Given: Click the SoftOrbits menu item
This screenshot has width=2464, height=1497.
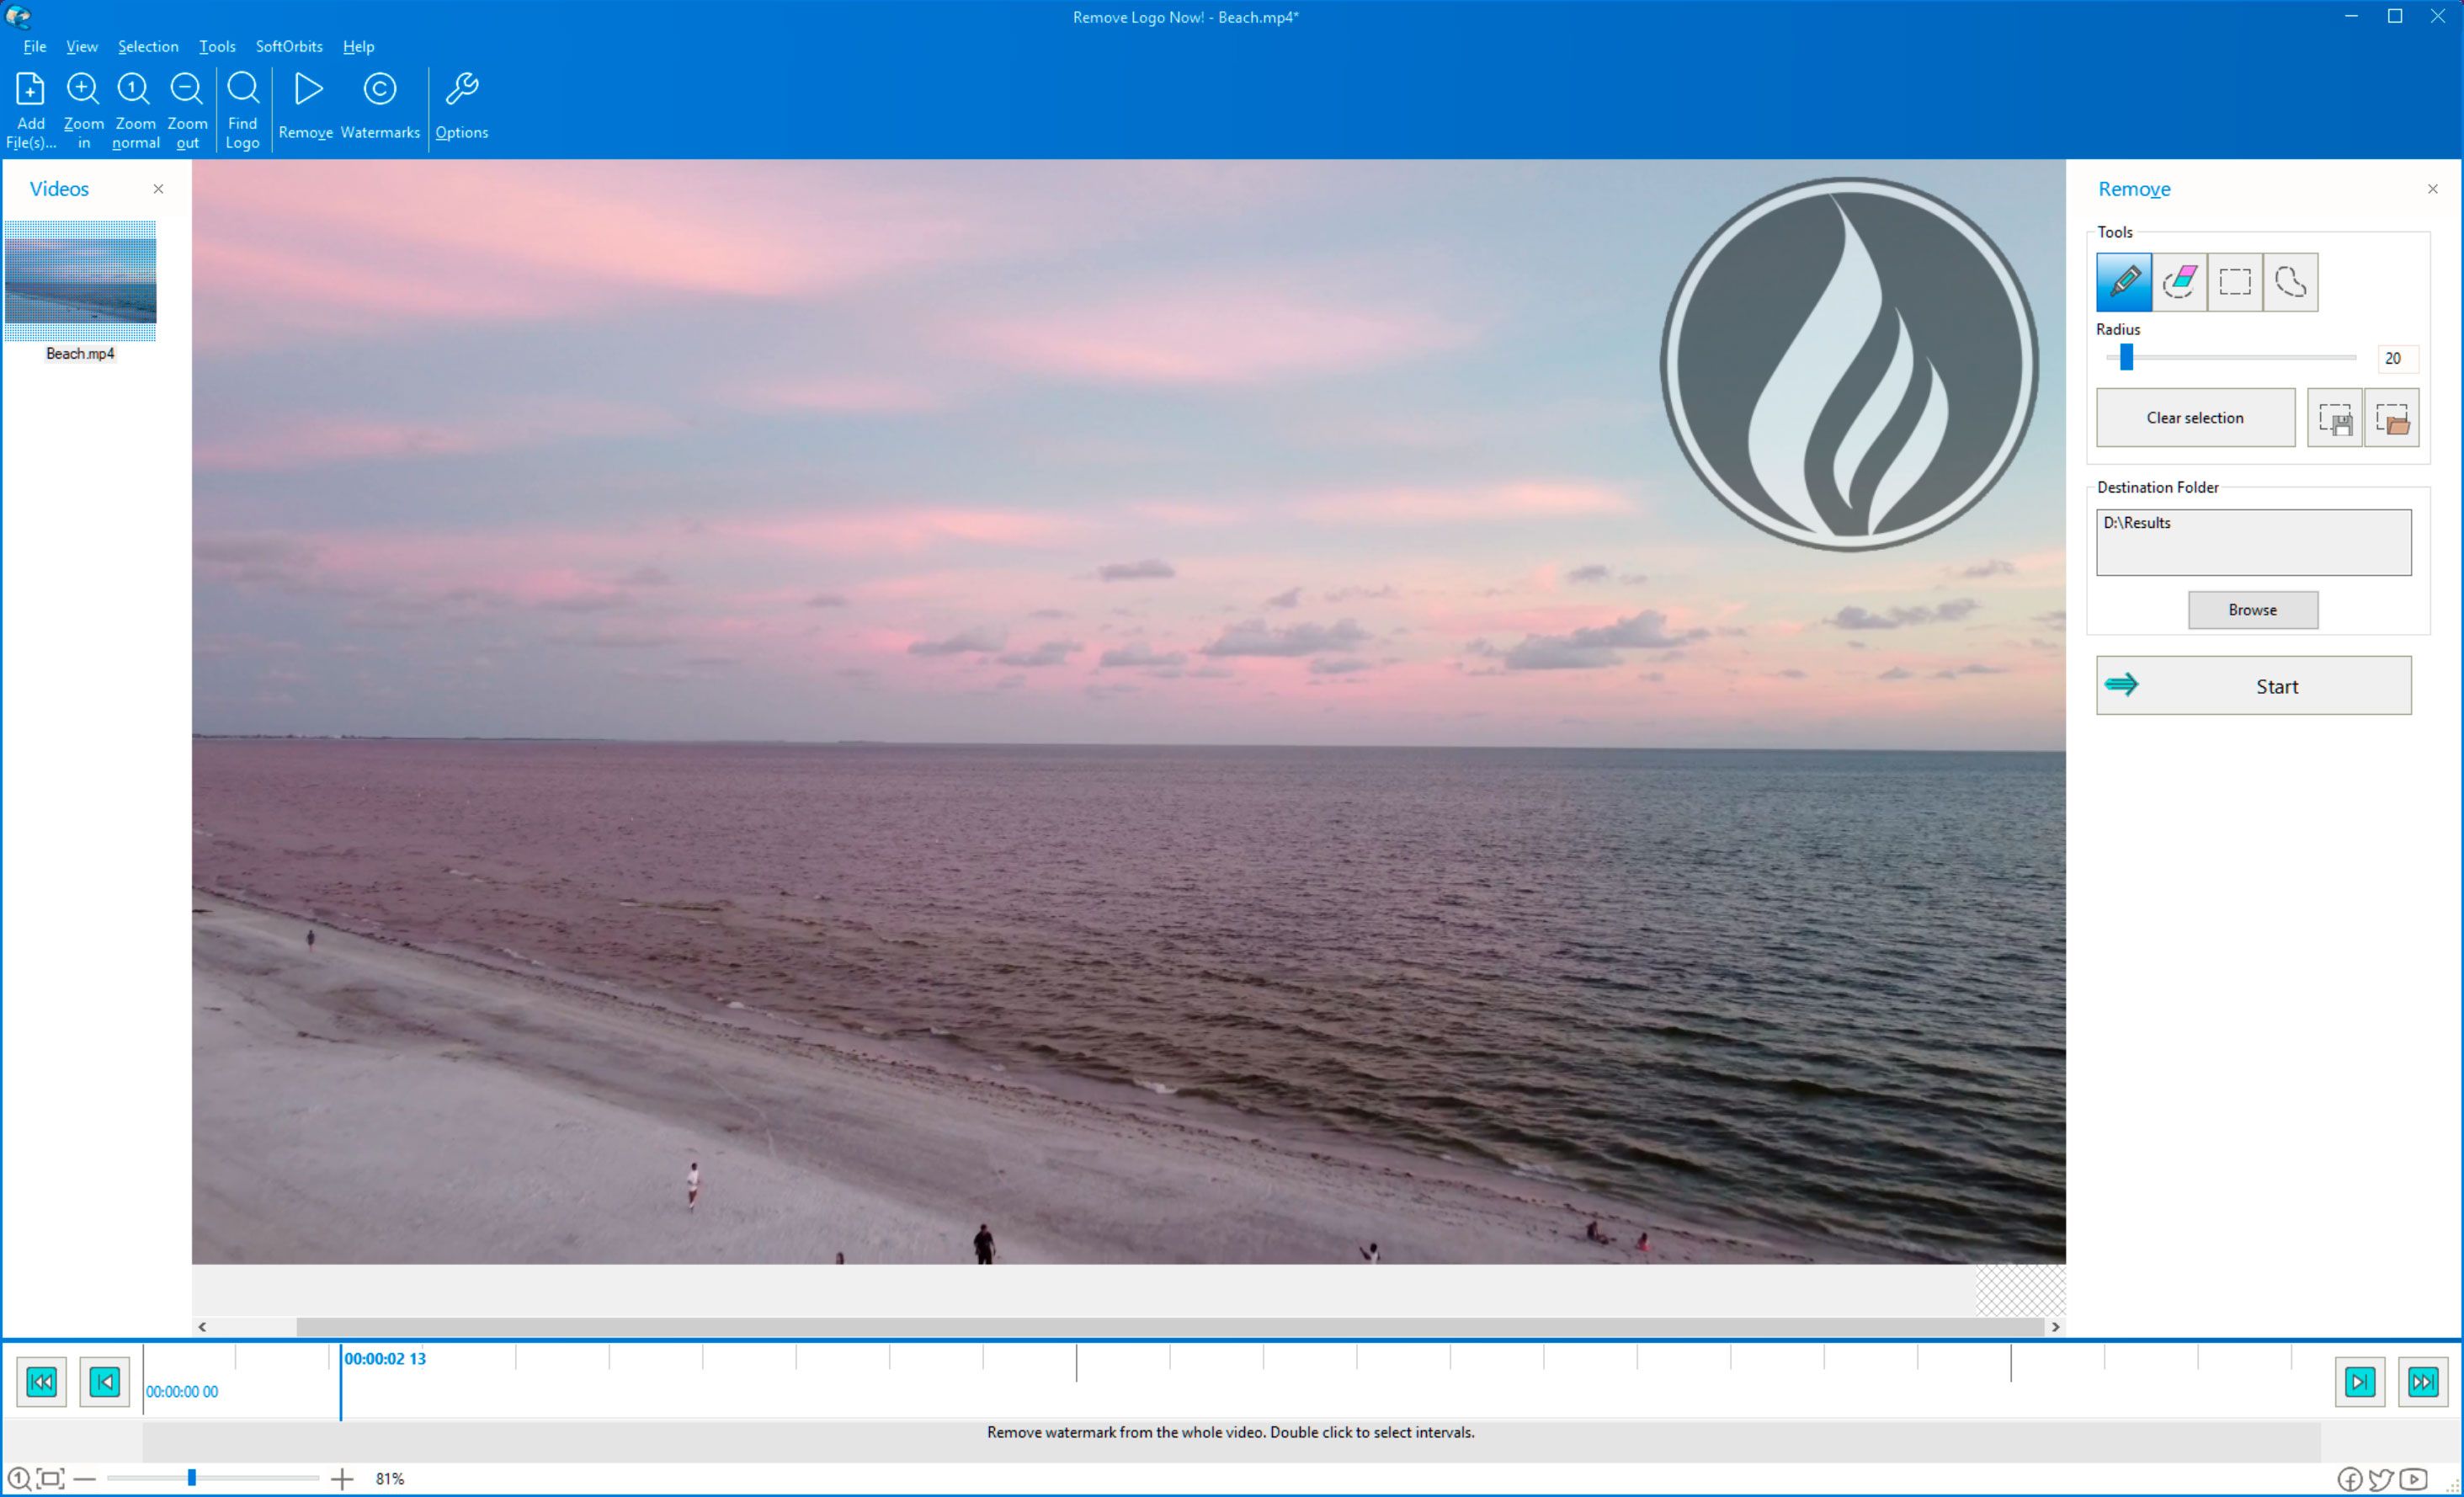Looking at the screenshot, I should (287, 44).
